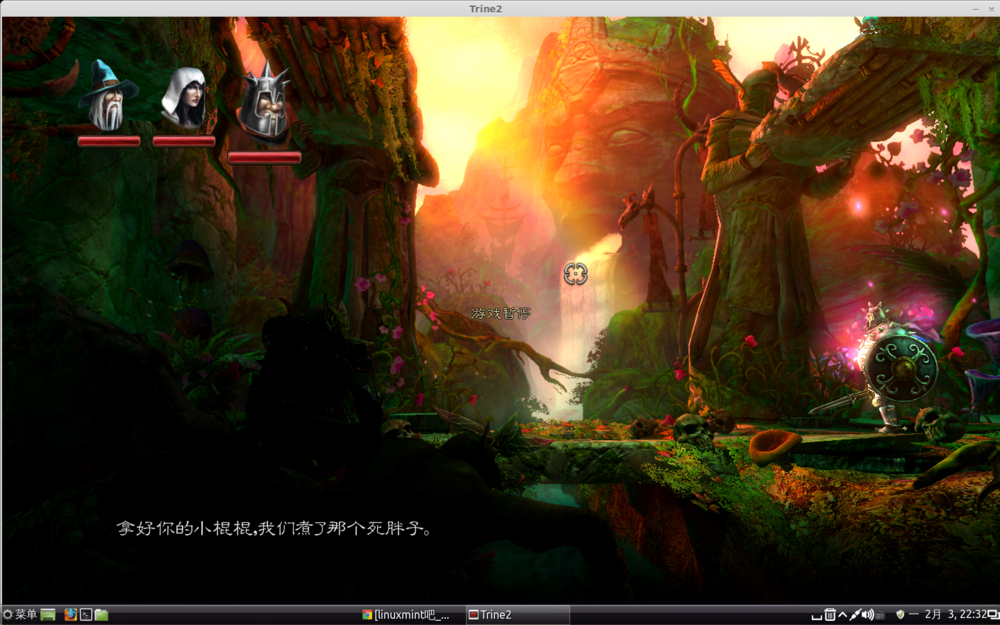Click the window list icon at taskbar end
Screen dimensions: 1000x625
[994, 615]
